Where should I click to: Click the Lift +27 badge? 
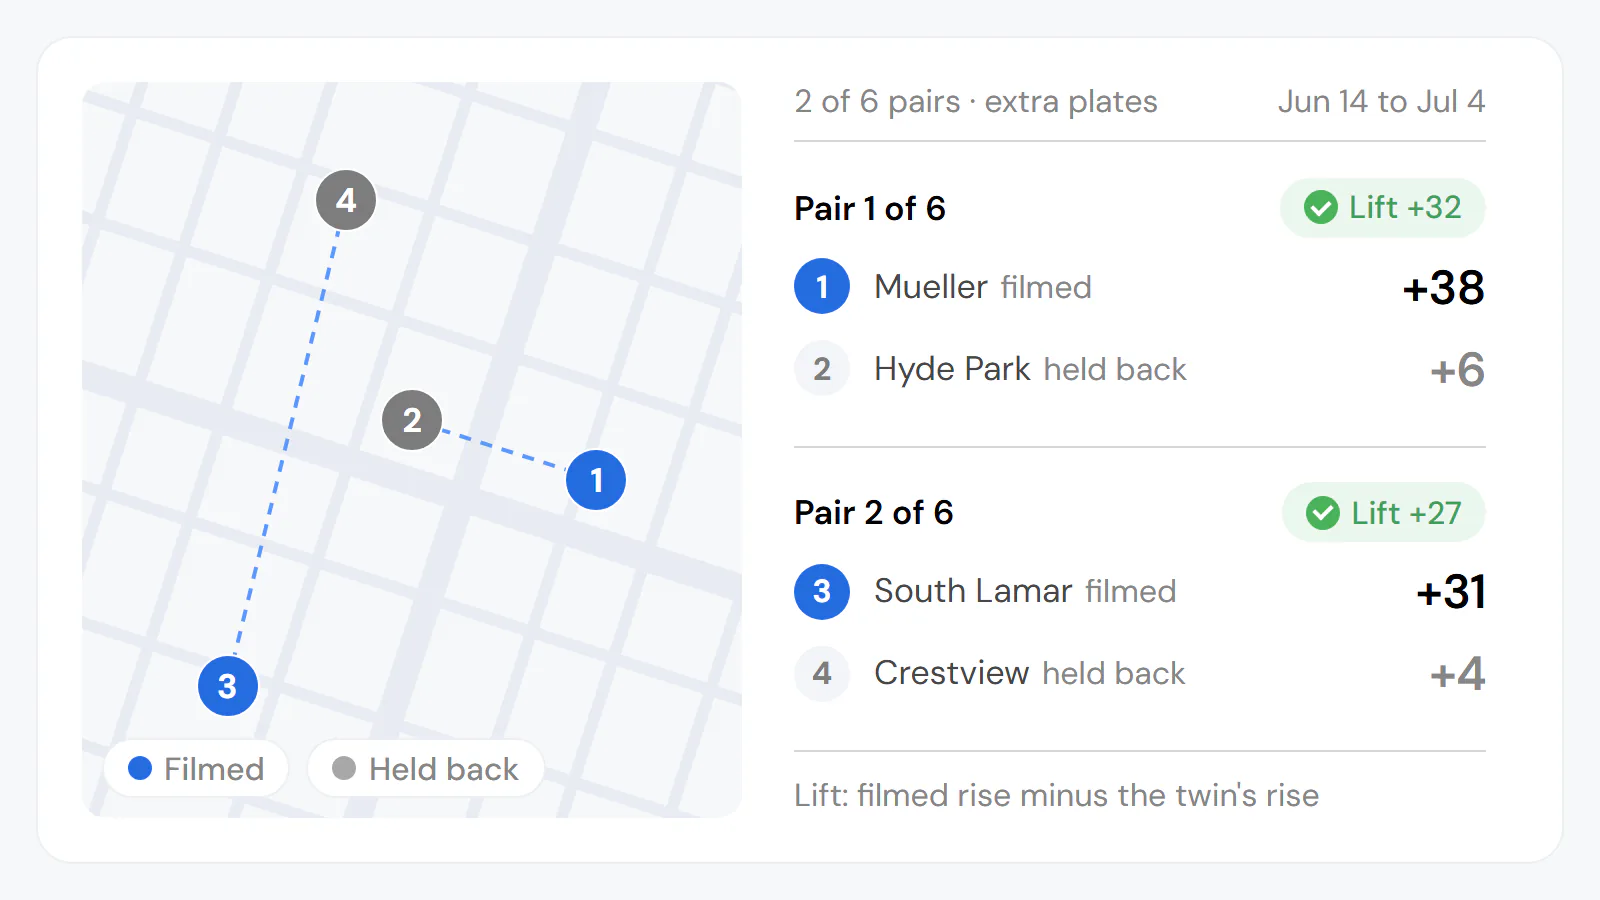pos(1384,512)
